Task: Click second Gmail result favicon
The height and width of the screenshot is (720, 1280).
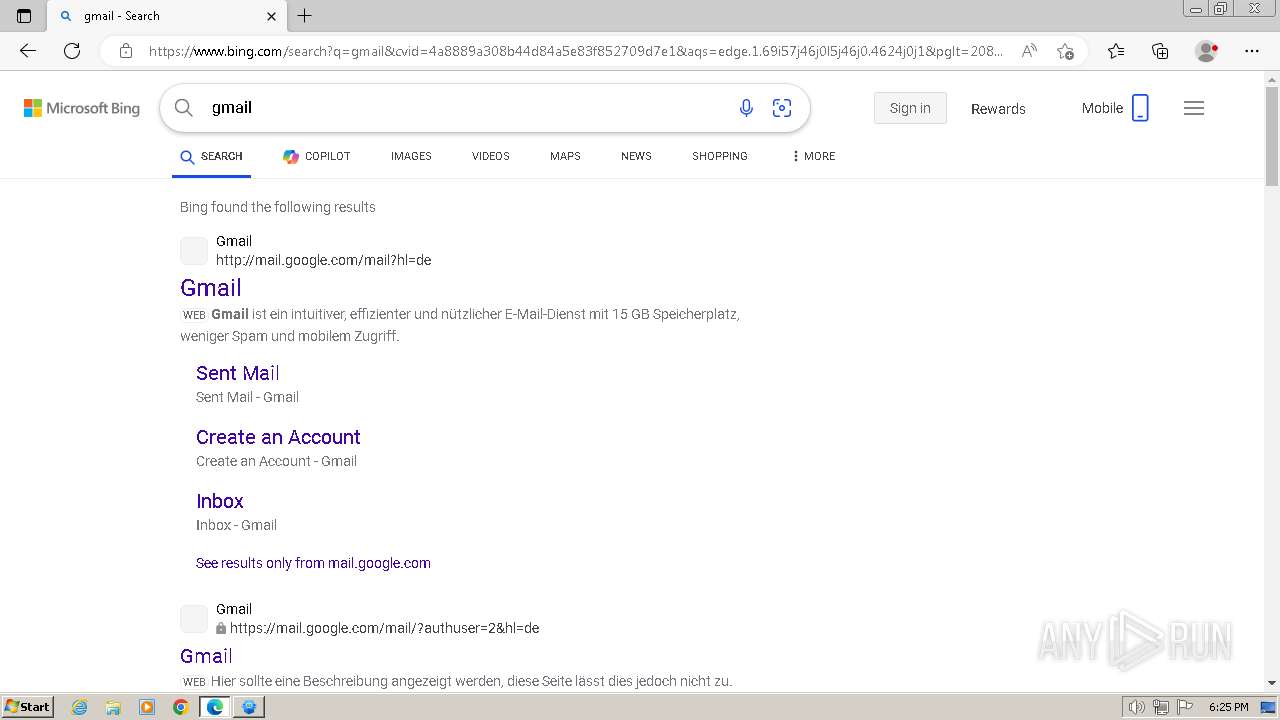Action: coord(194,619)
